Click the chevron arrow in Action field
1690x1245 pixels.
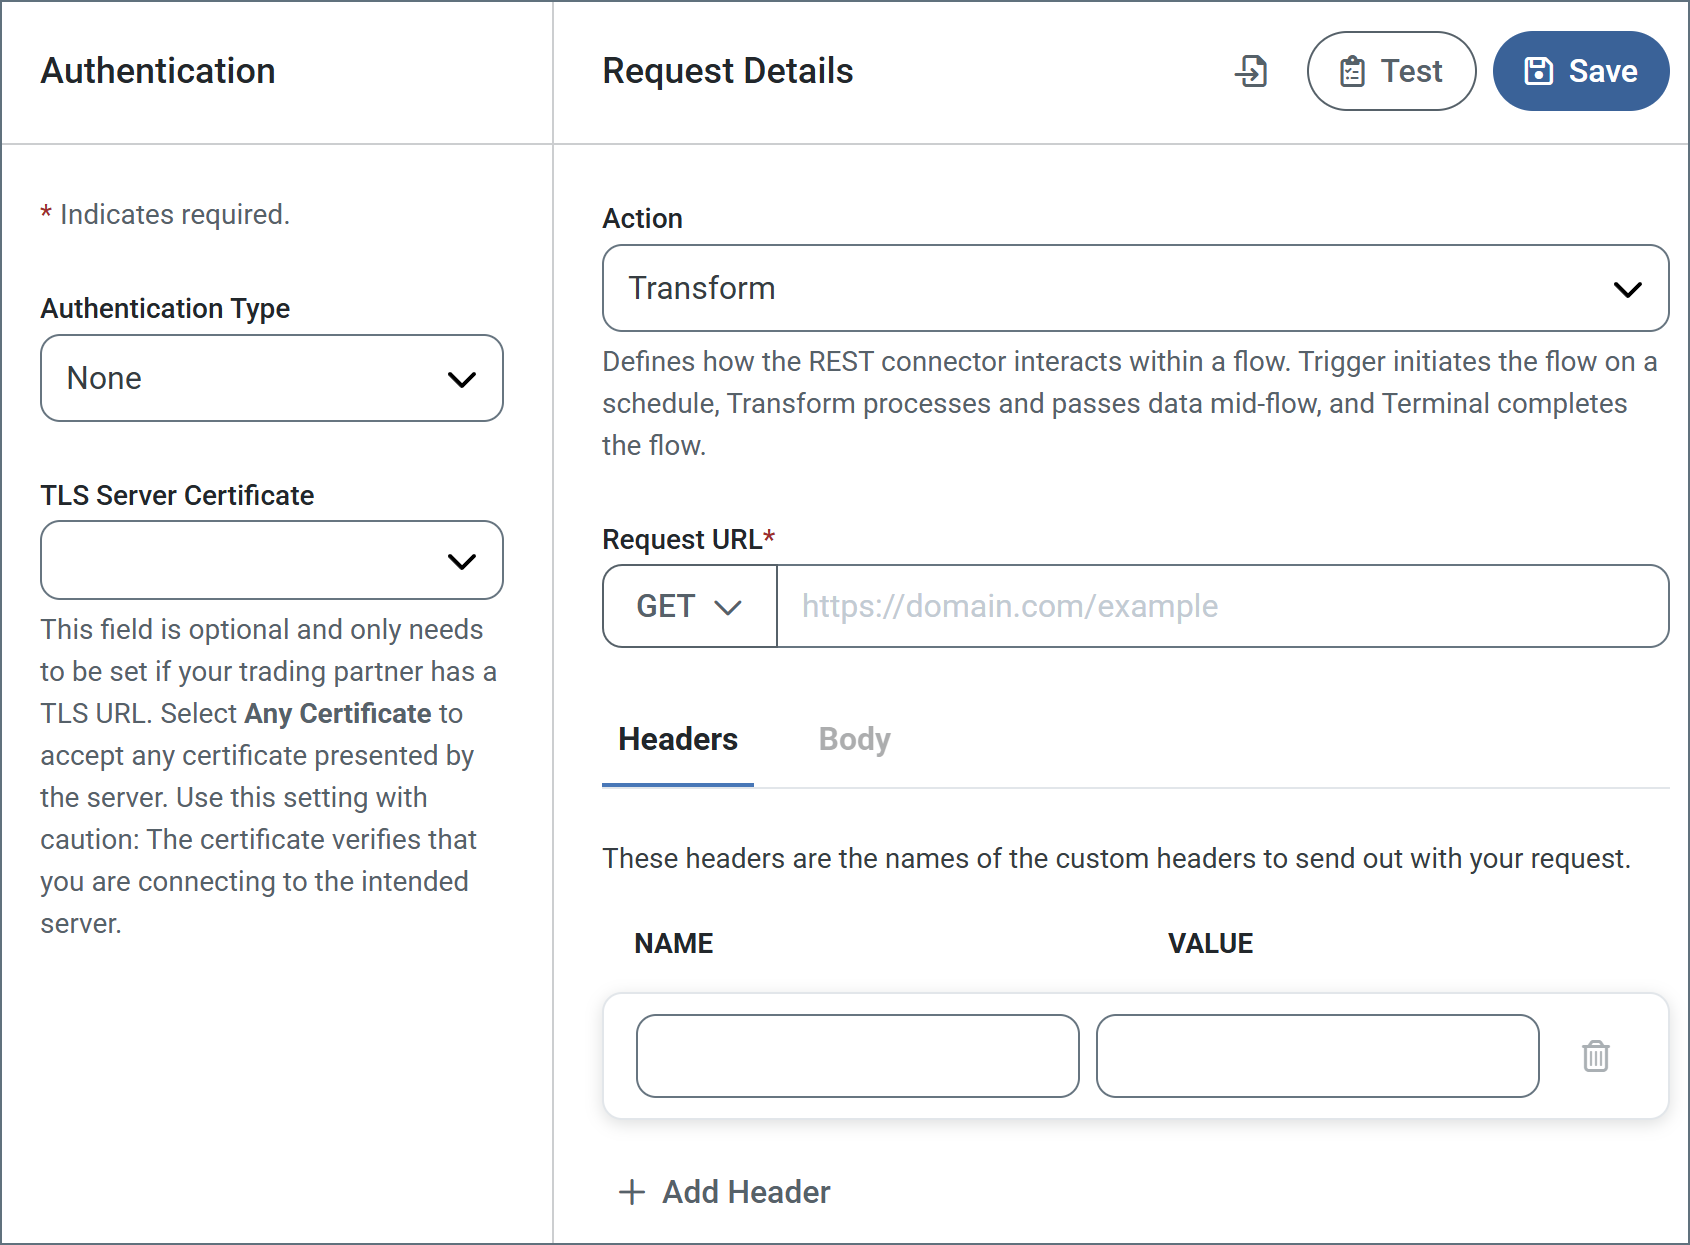click(x=1627, y=289)
